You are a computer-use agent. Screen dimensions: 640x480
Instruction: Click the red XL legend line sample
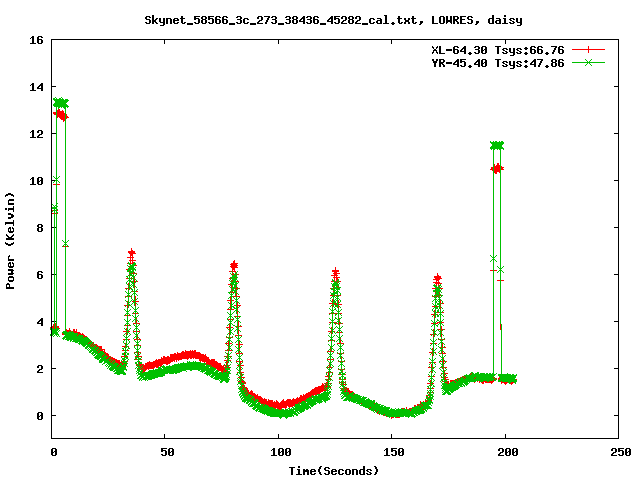pos(588,50)
